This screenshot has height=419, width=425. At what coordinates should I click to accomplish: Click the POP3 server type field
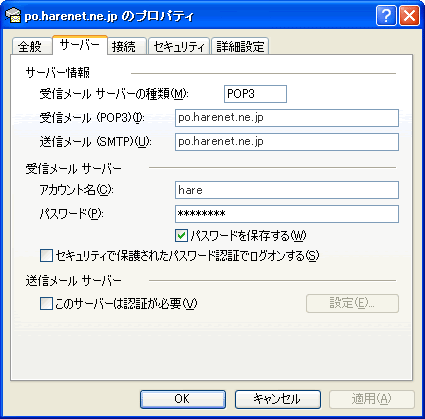(x=255, y=94)
